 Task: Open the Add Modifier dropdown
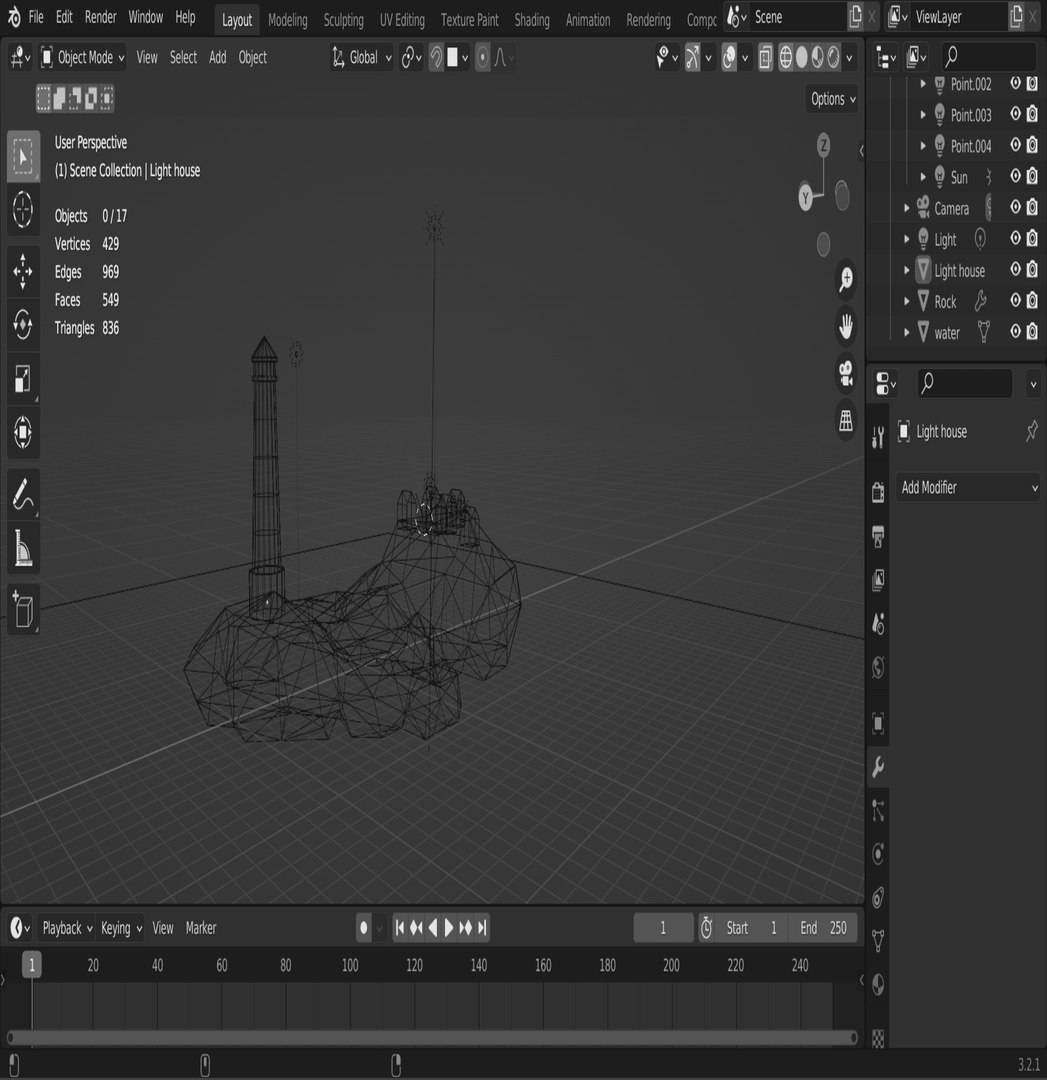tap(968, 488)
